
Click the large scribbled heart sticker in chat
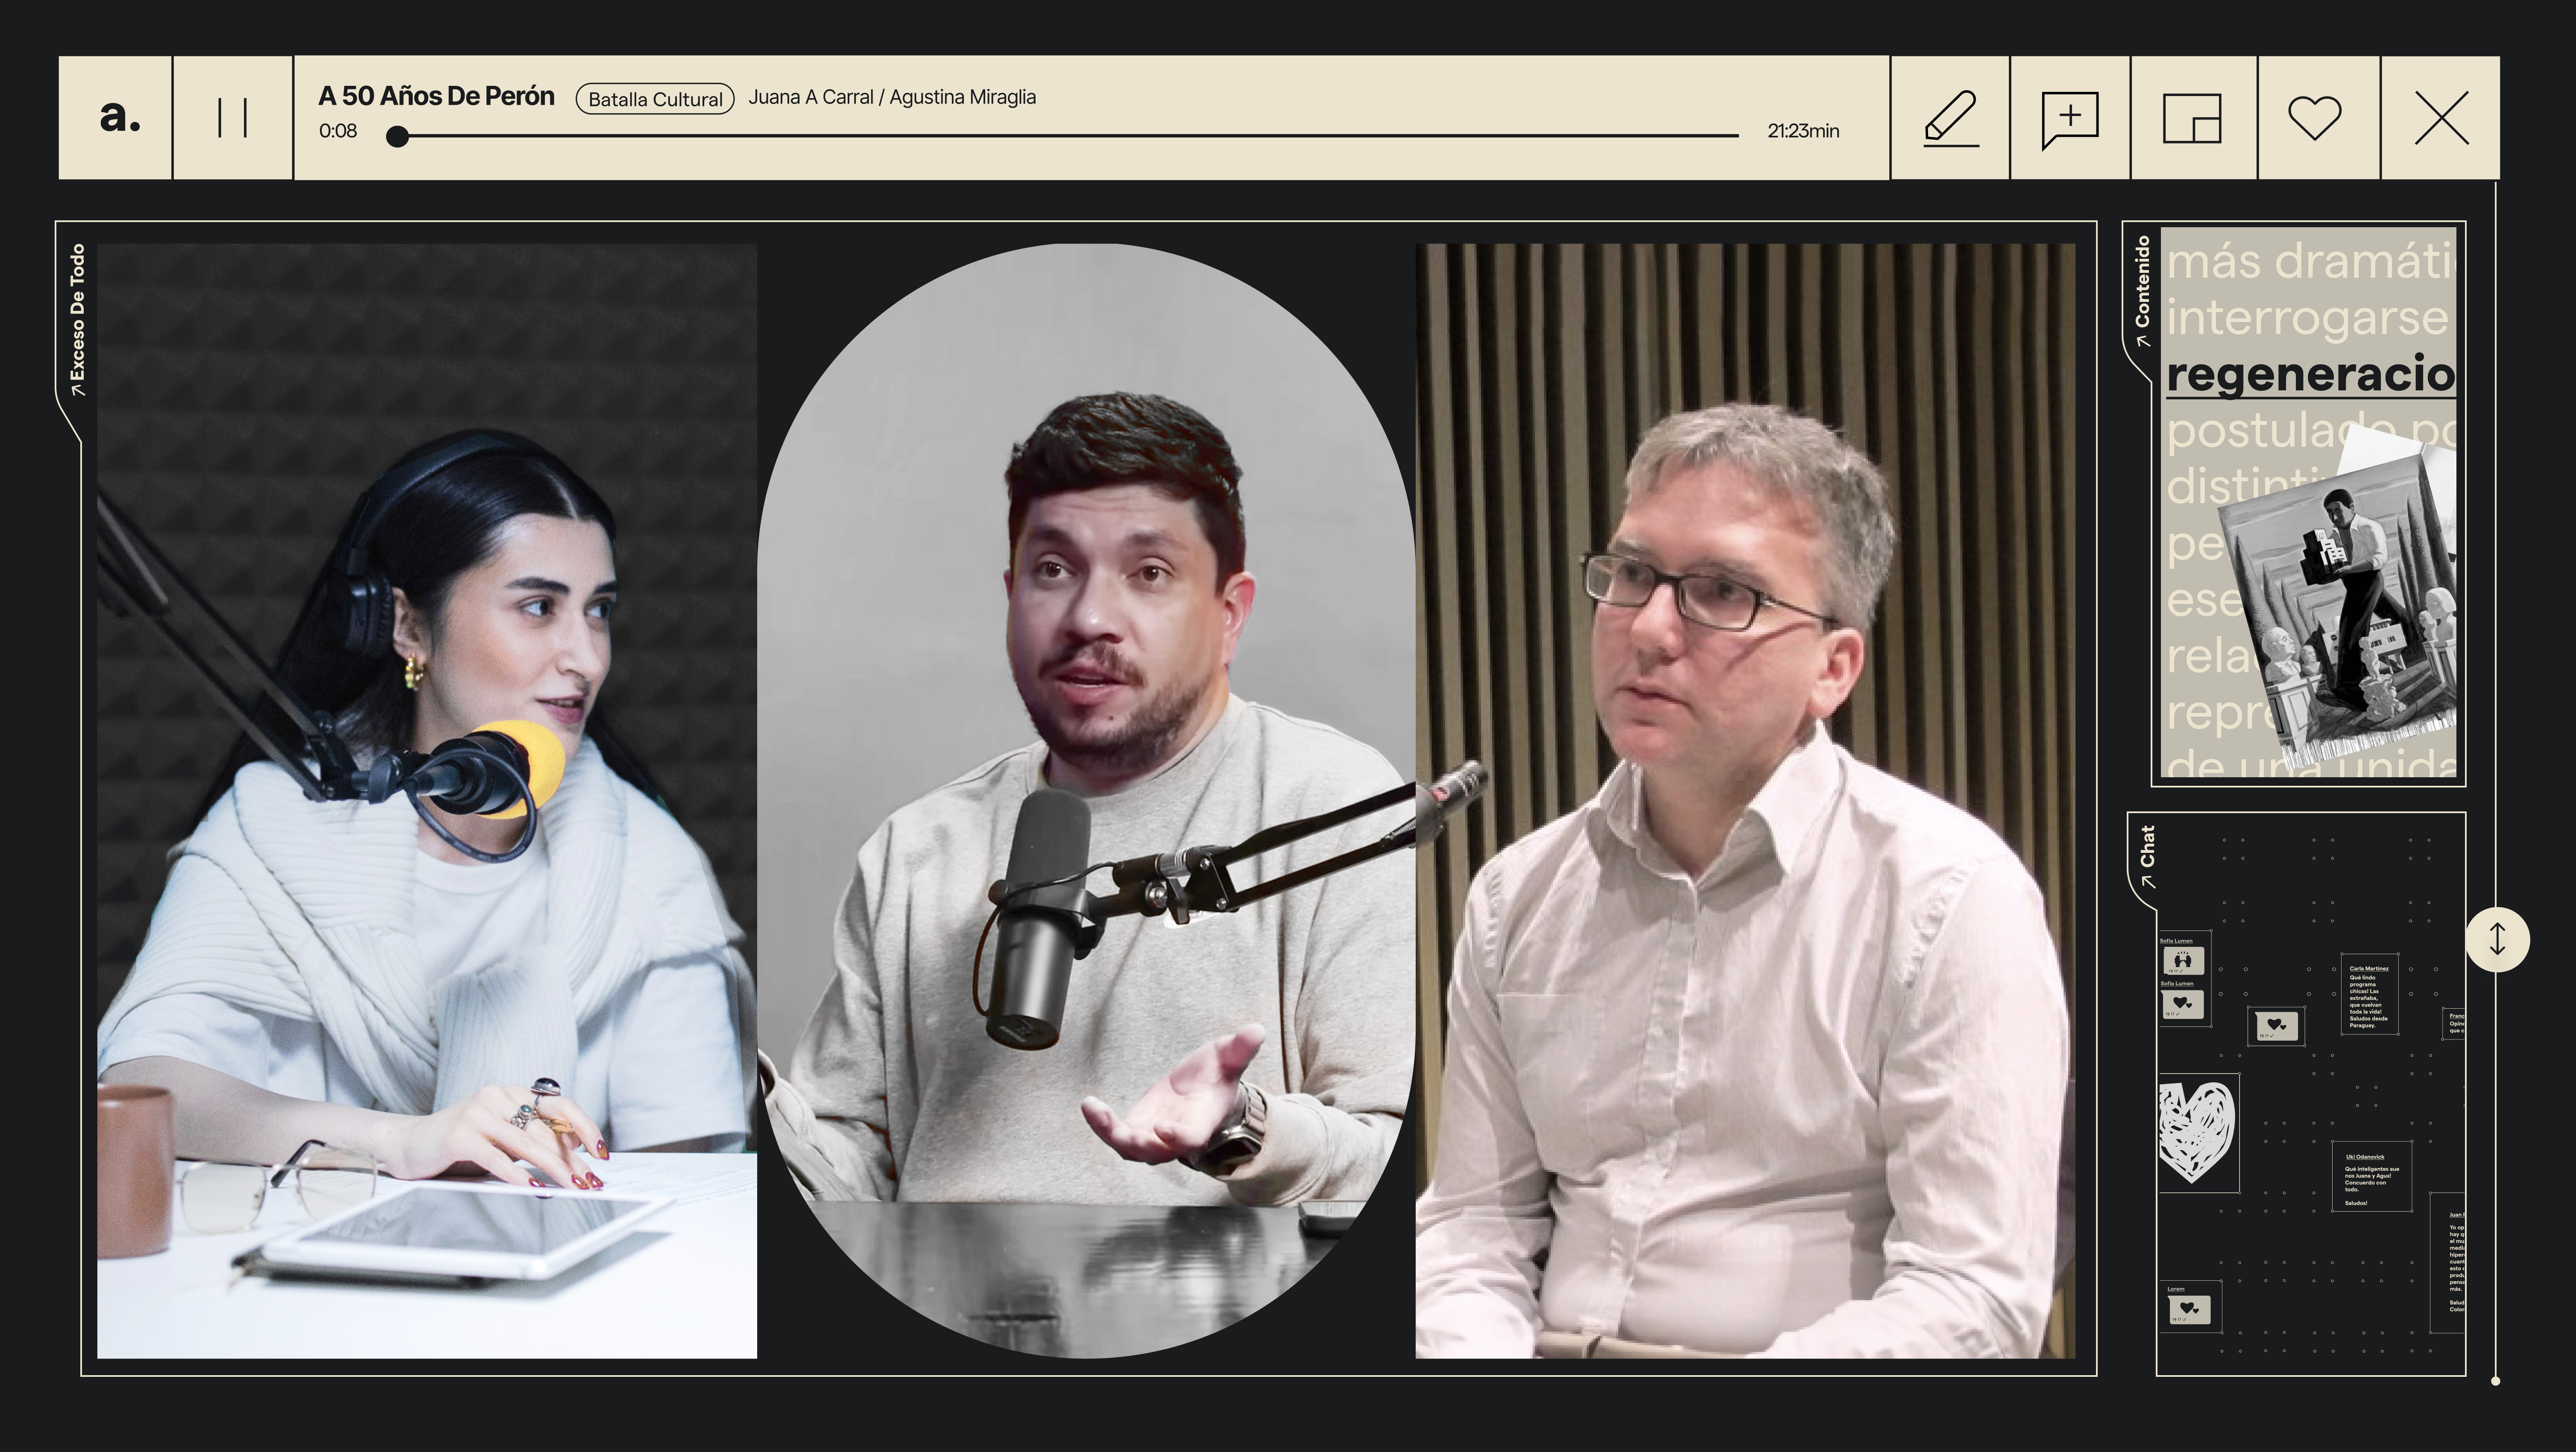click(2197, 1133)
